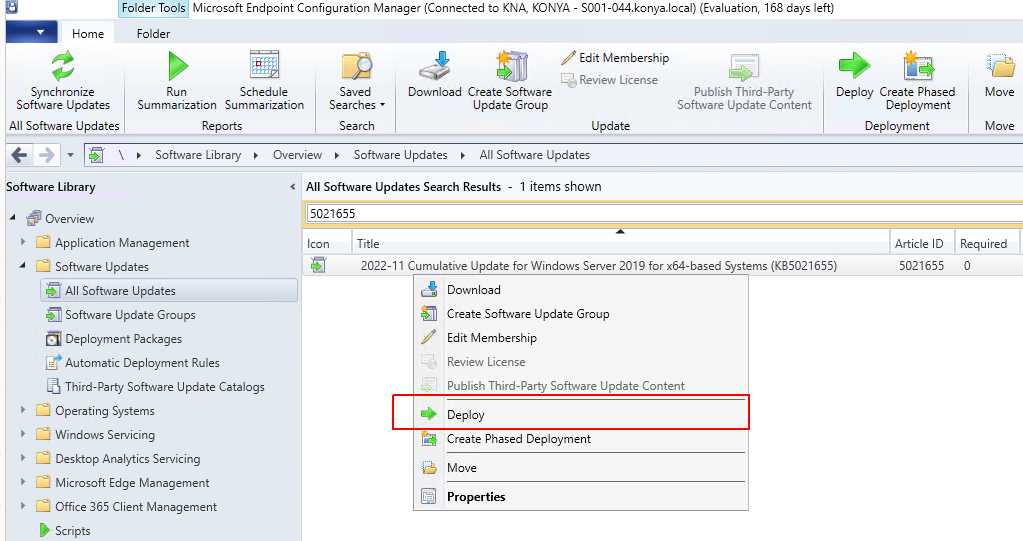The height and width of the screenshot is (541, 1023).
Task: Expand Desktop Analytics Servicing node
Action: [23, 458]
